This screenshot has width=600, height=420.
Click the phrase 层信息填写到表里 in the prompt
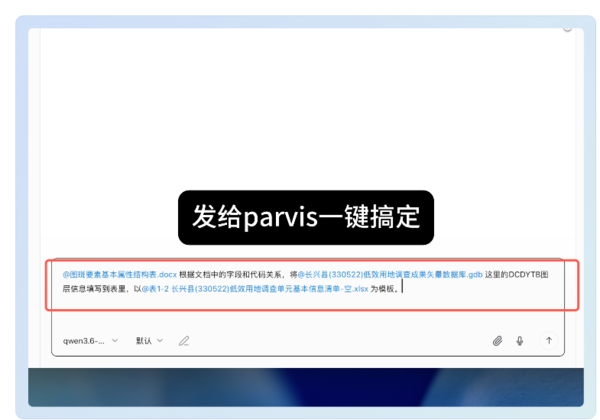pyautogui.click(x=94, y=289)
